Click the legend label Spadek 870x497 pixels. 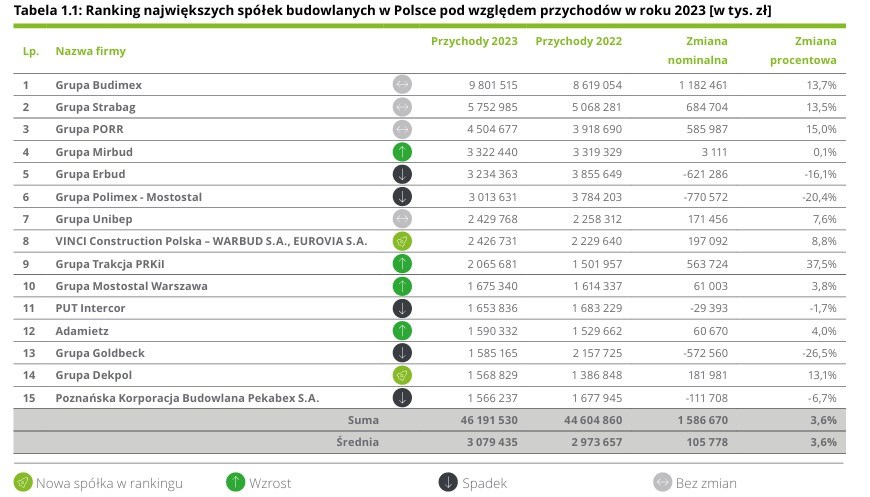point(484,483)
